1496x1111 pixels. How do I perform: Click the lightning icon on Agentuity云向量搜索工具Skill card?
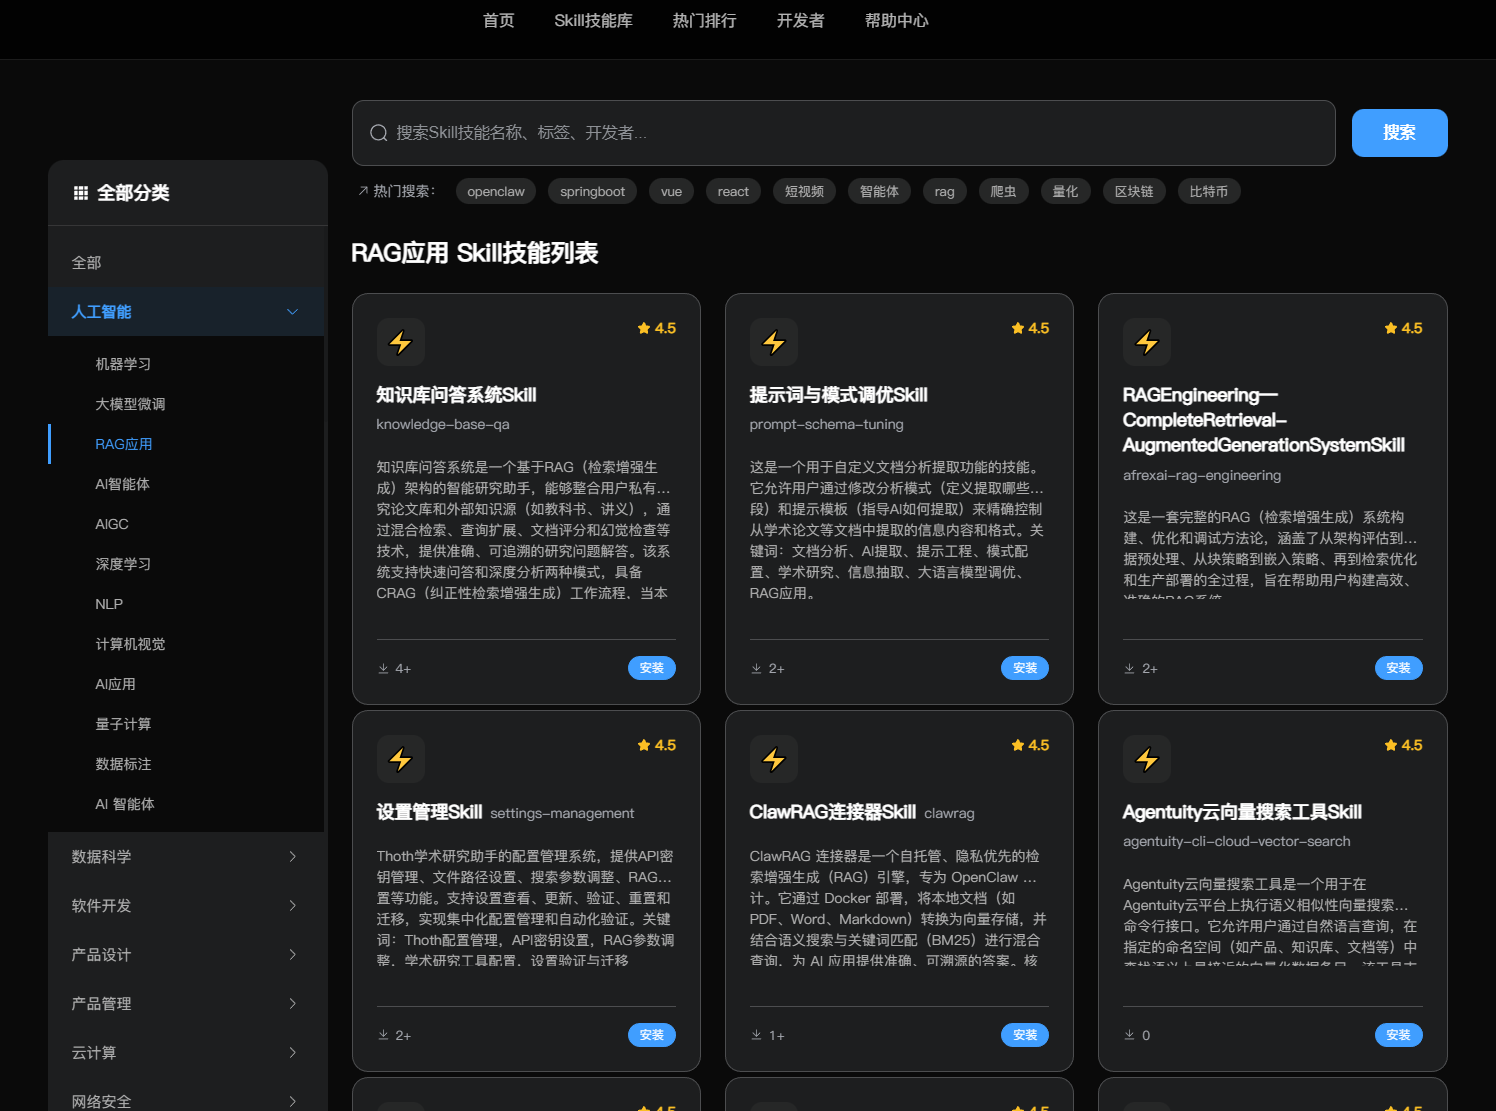coord(1147,759)
